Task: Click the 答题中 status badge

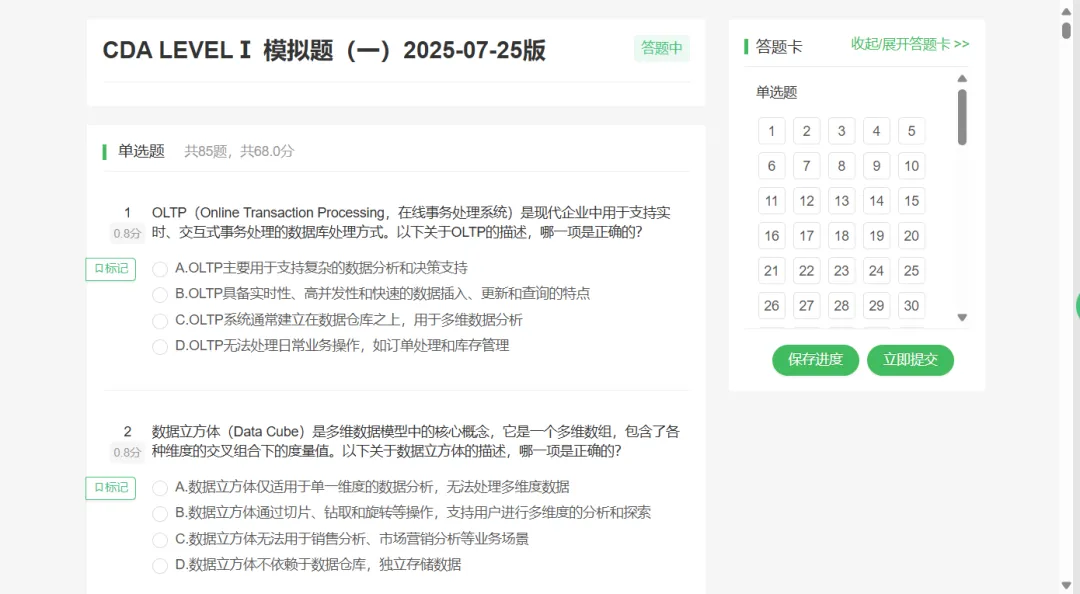Action: 661,48
